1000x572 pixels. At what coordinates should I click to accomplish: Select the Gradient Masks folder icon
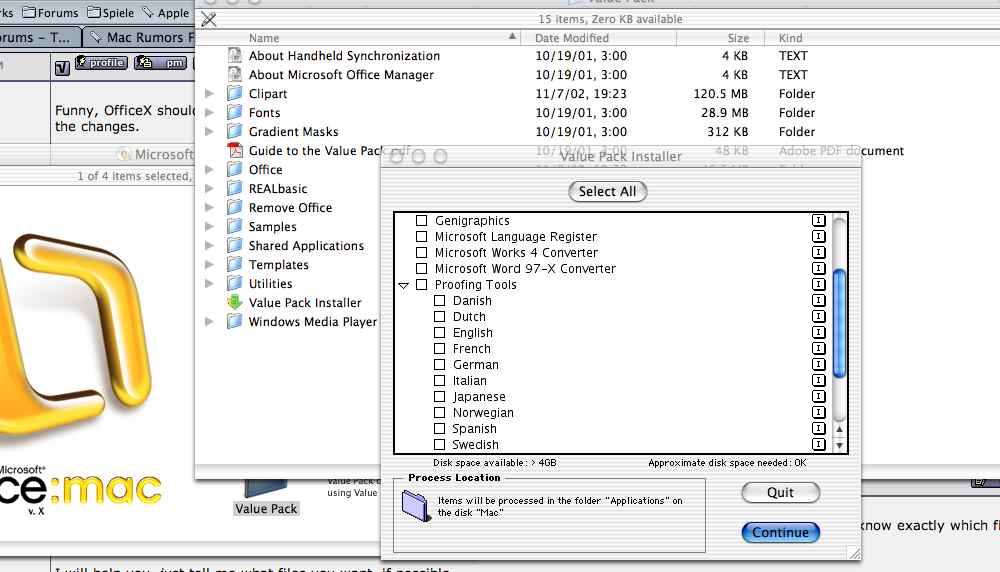pyautogui.click(x=235, y=131)
